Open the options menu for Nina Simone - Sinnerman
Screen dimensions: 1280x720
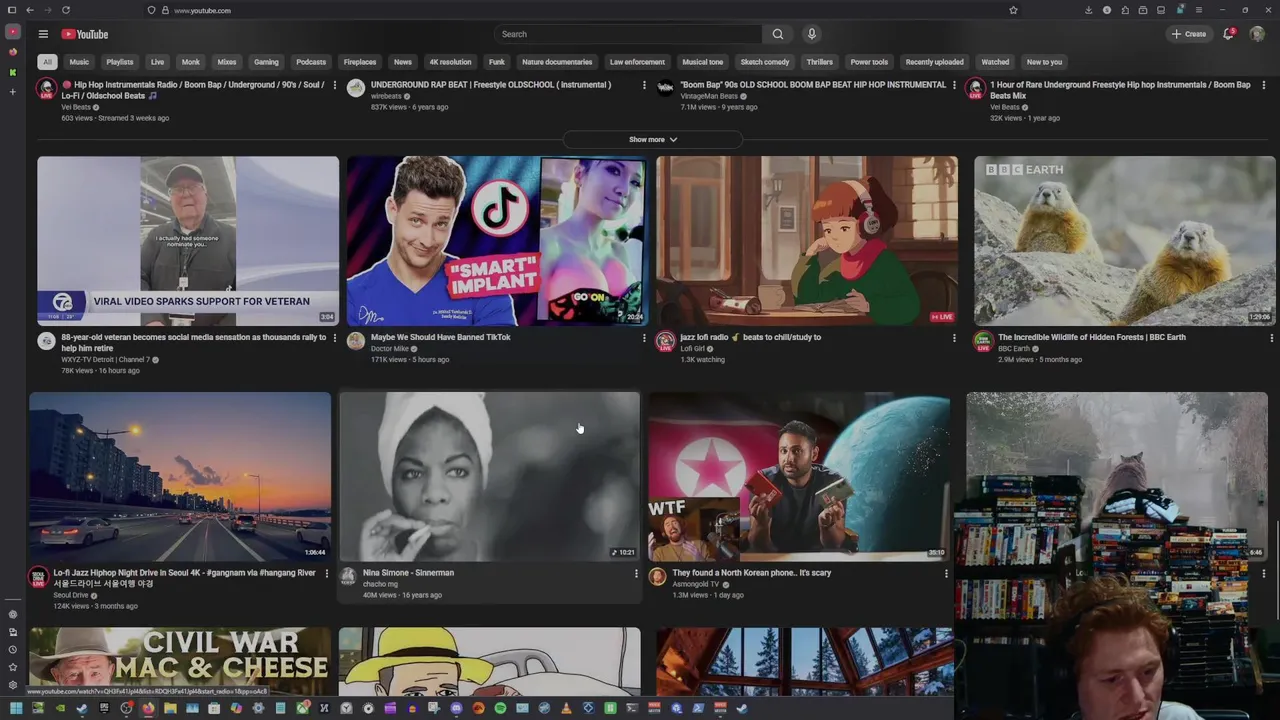pyautogui.click(x=636, y=574)
